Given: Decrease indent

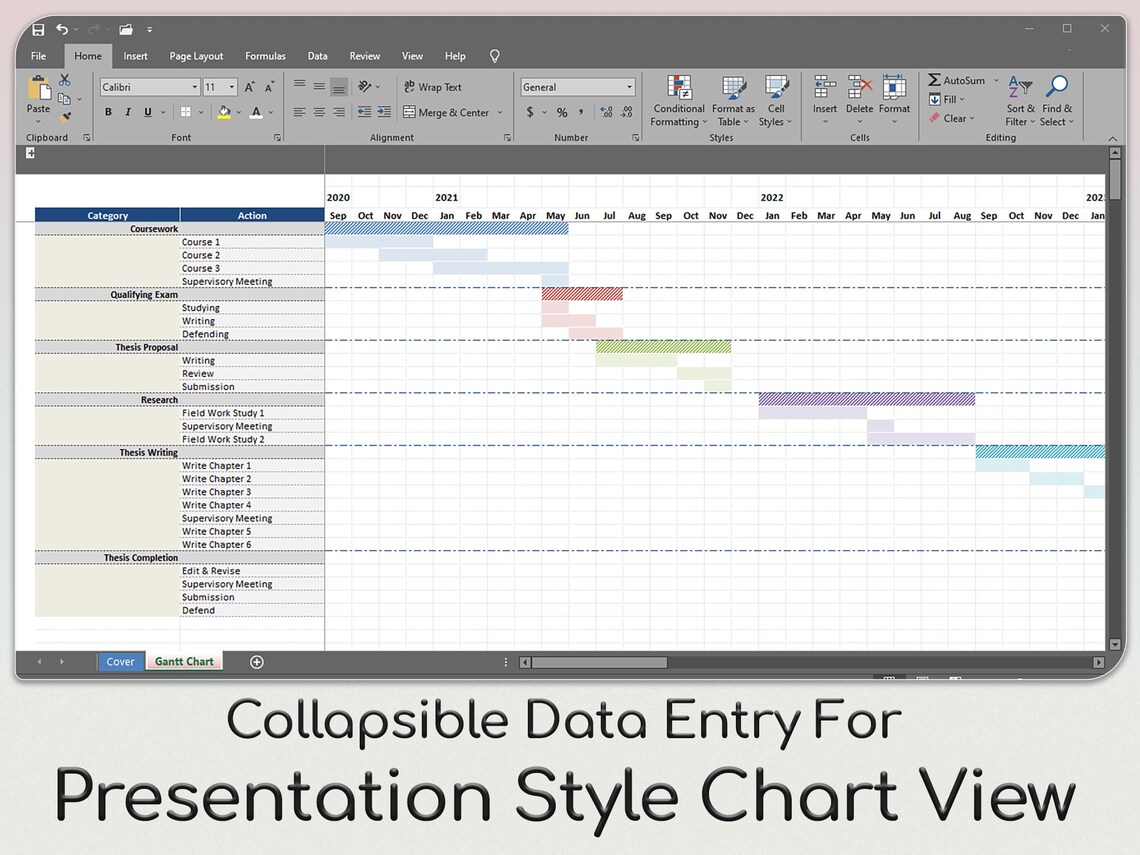Looking at the screenshot, I should (364, 112).
